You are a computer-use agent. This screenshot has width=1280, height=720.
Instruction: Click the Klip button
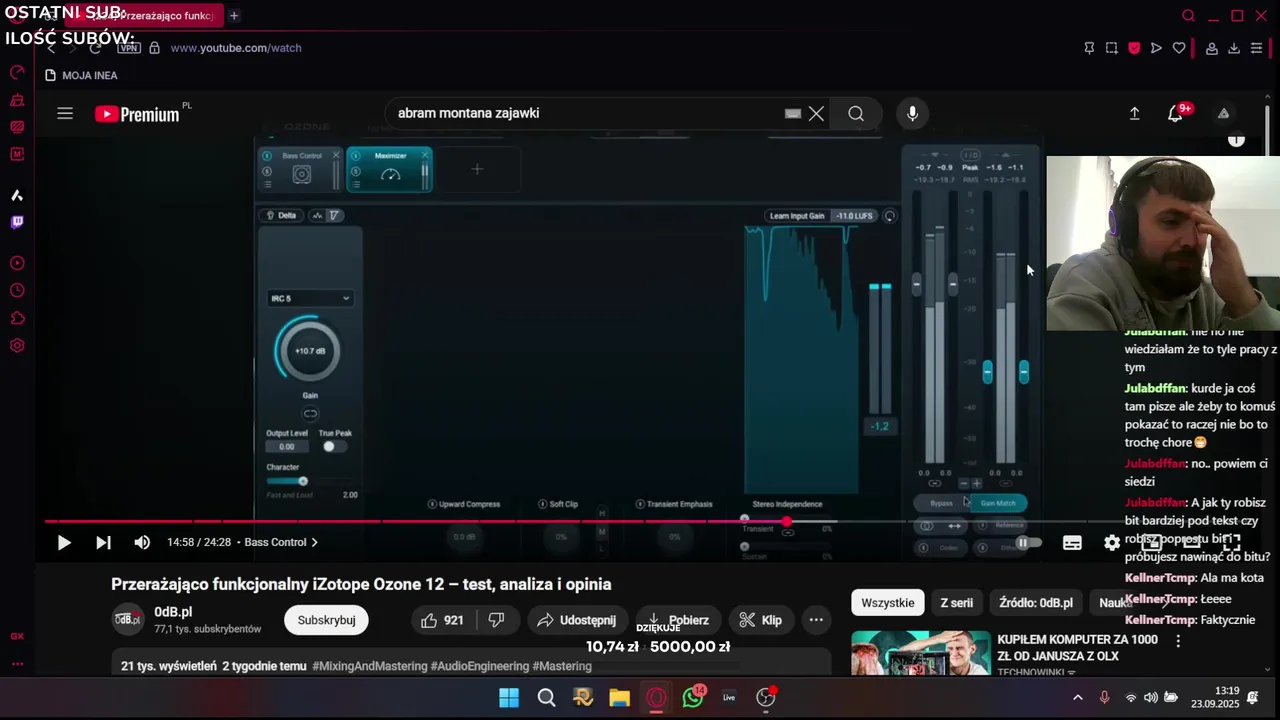[x=761, y=620]
